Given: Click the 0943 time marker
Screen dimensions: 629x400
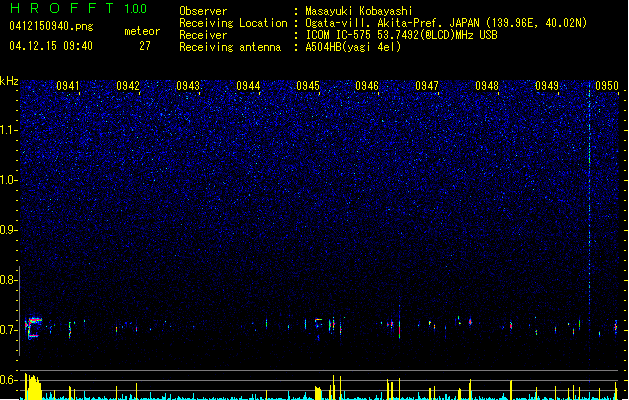Looking at the screenshot, I should pos(188,86).
